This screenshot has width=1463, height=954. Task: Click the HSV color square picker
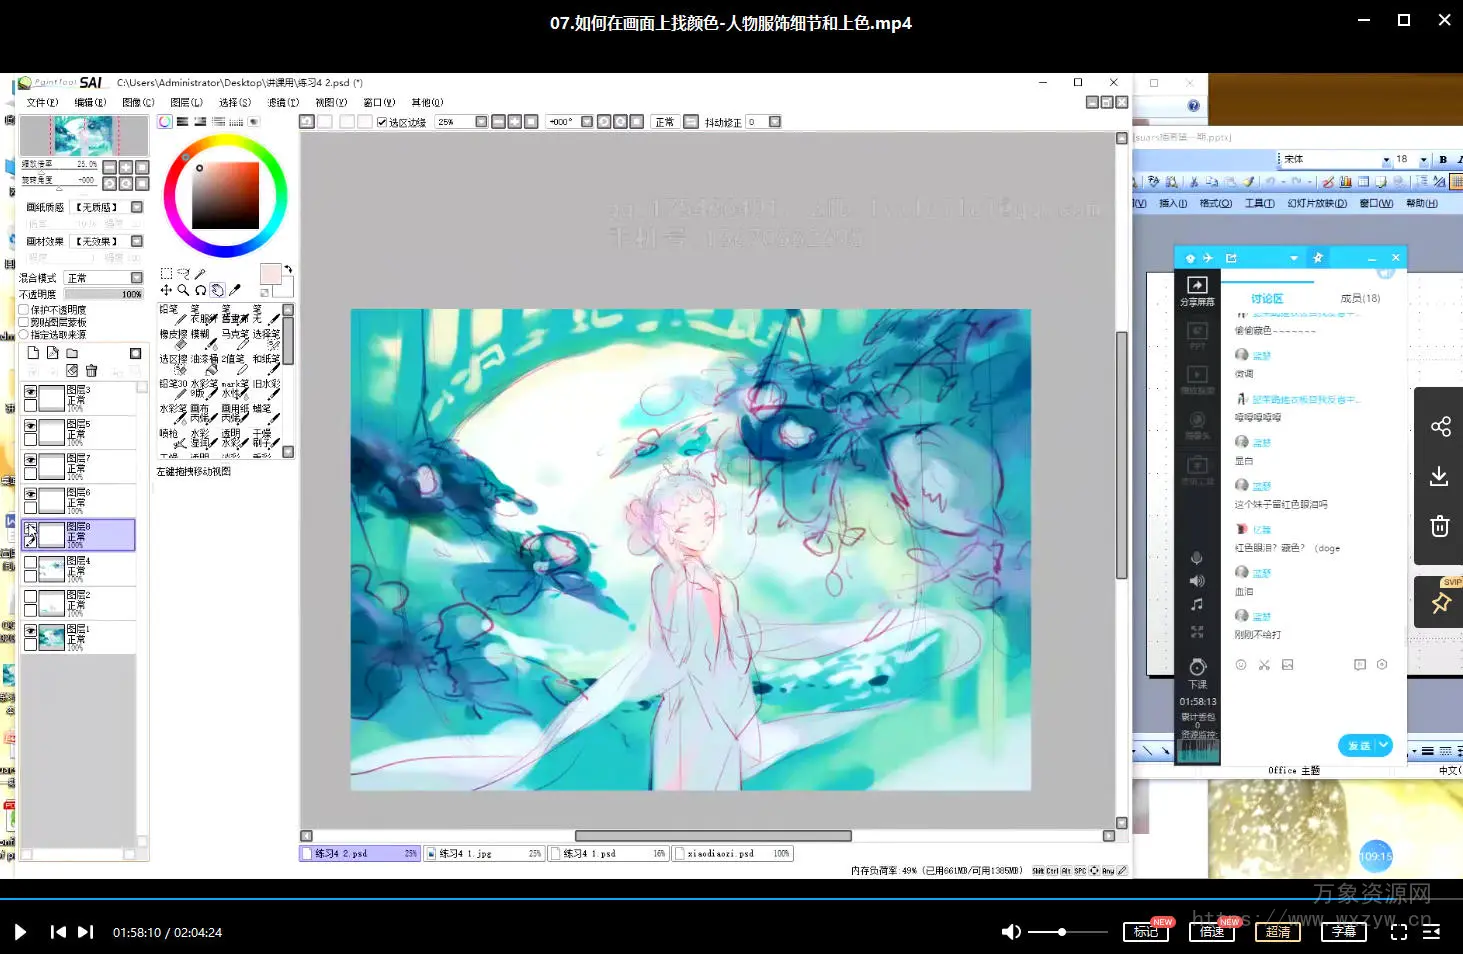pos(225,195)
